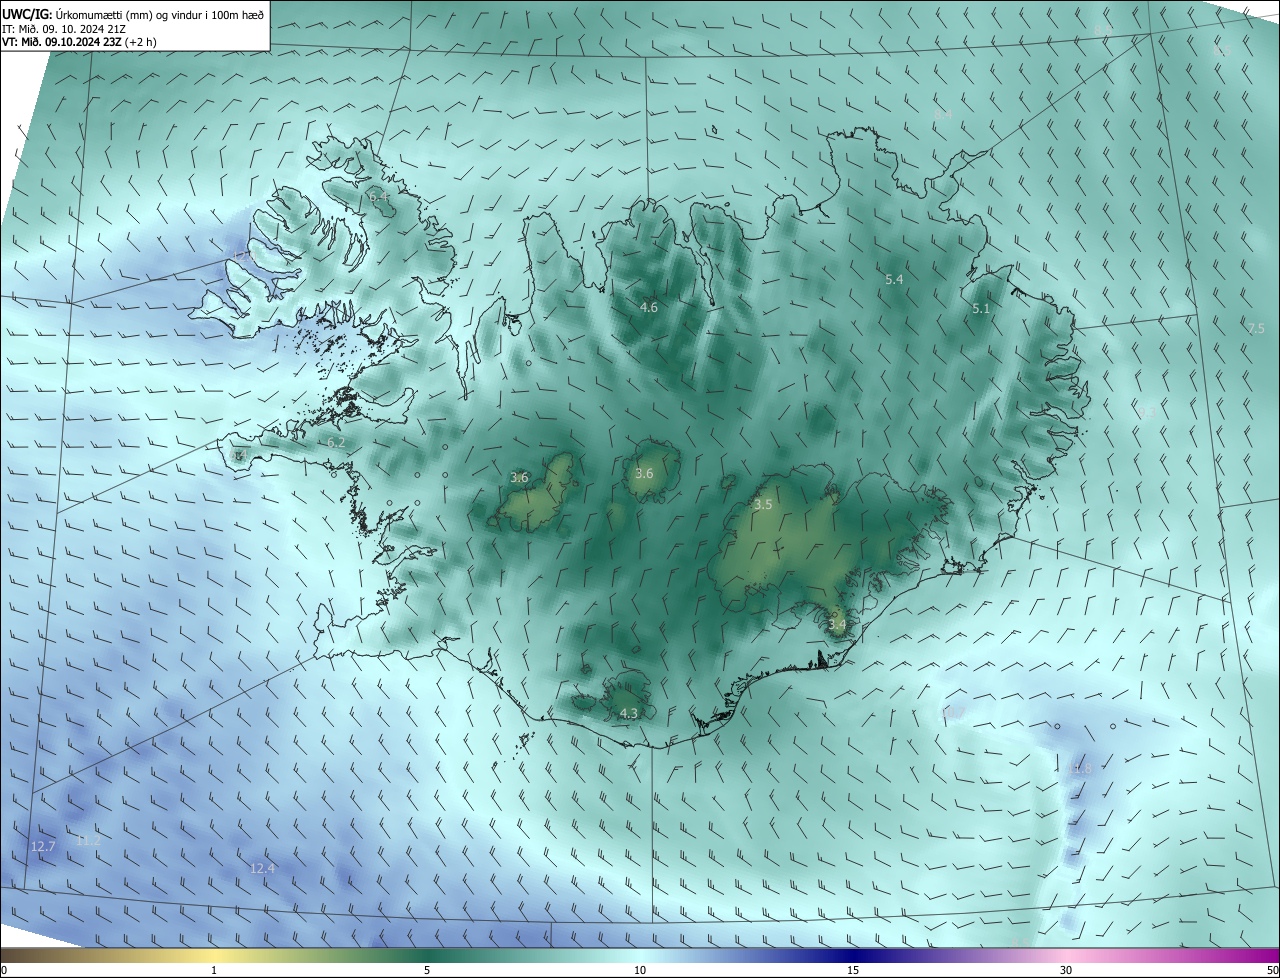The image size is (1280, 978).
Task: Click the 7.5 value label offshore in the east
Action: (1256, 328)
